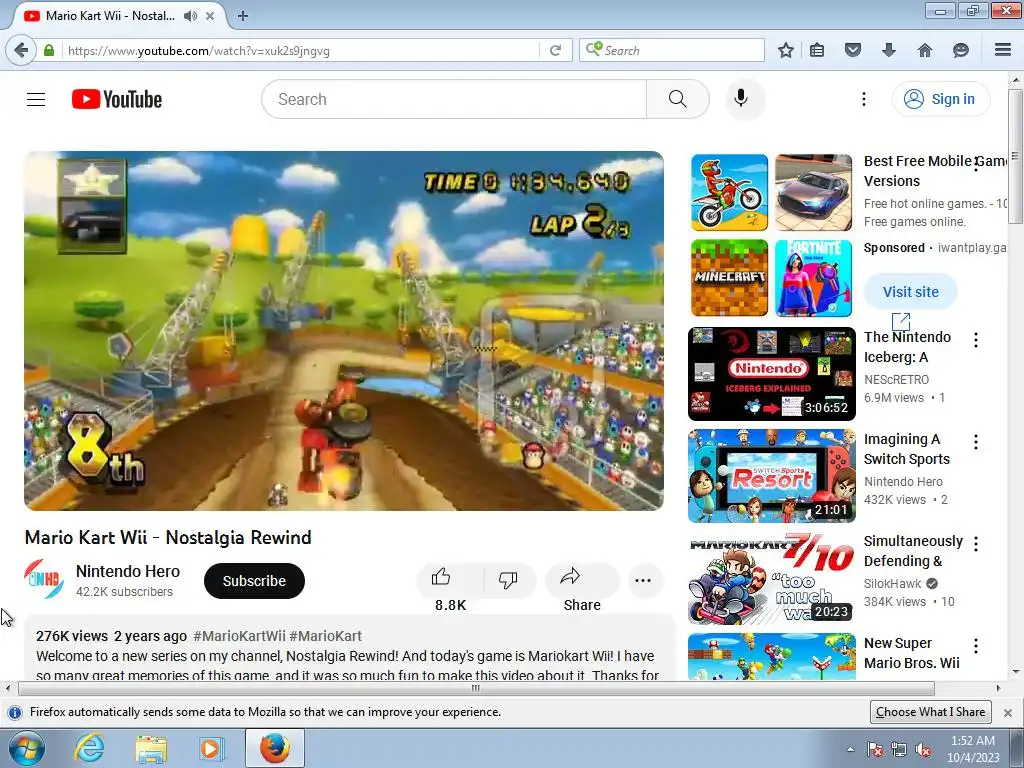
Task: Go to YouTube home via logo
Action: tap(117, 99)
